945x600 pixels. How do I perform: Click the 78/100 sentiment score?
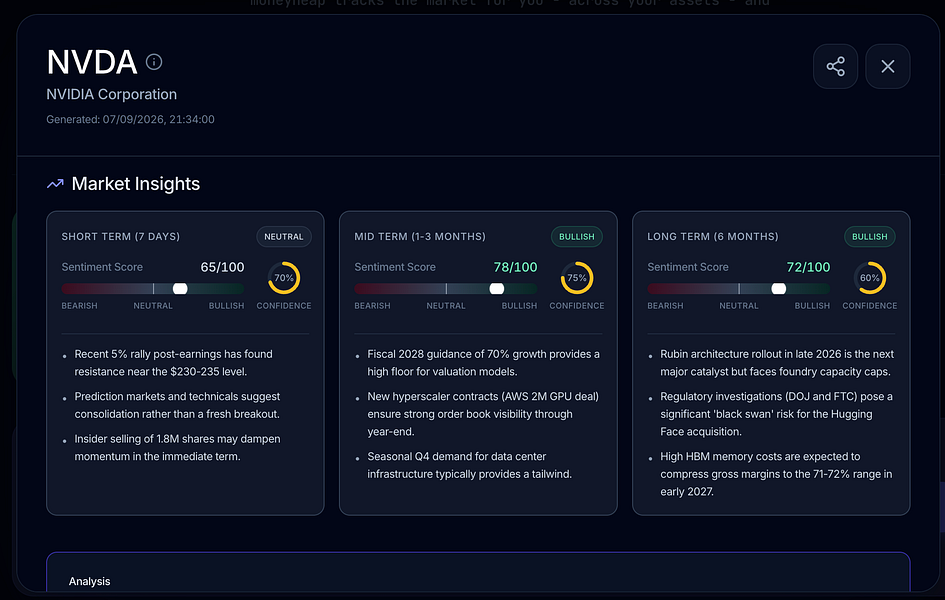[515, 267]
